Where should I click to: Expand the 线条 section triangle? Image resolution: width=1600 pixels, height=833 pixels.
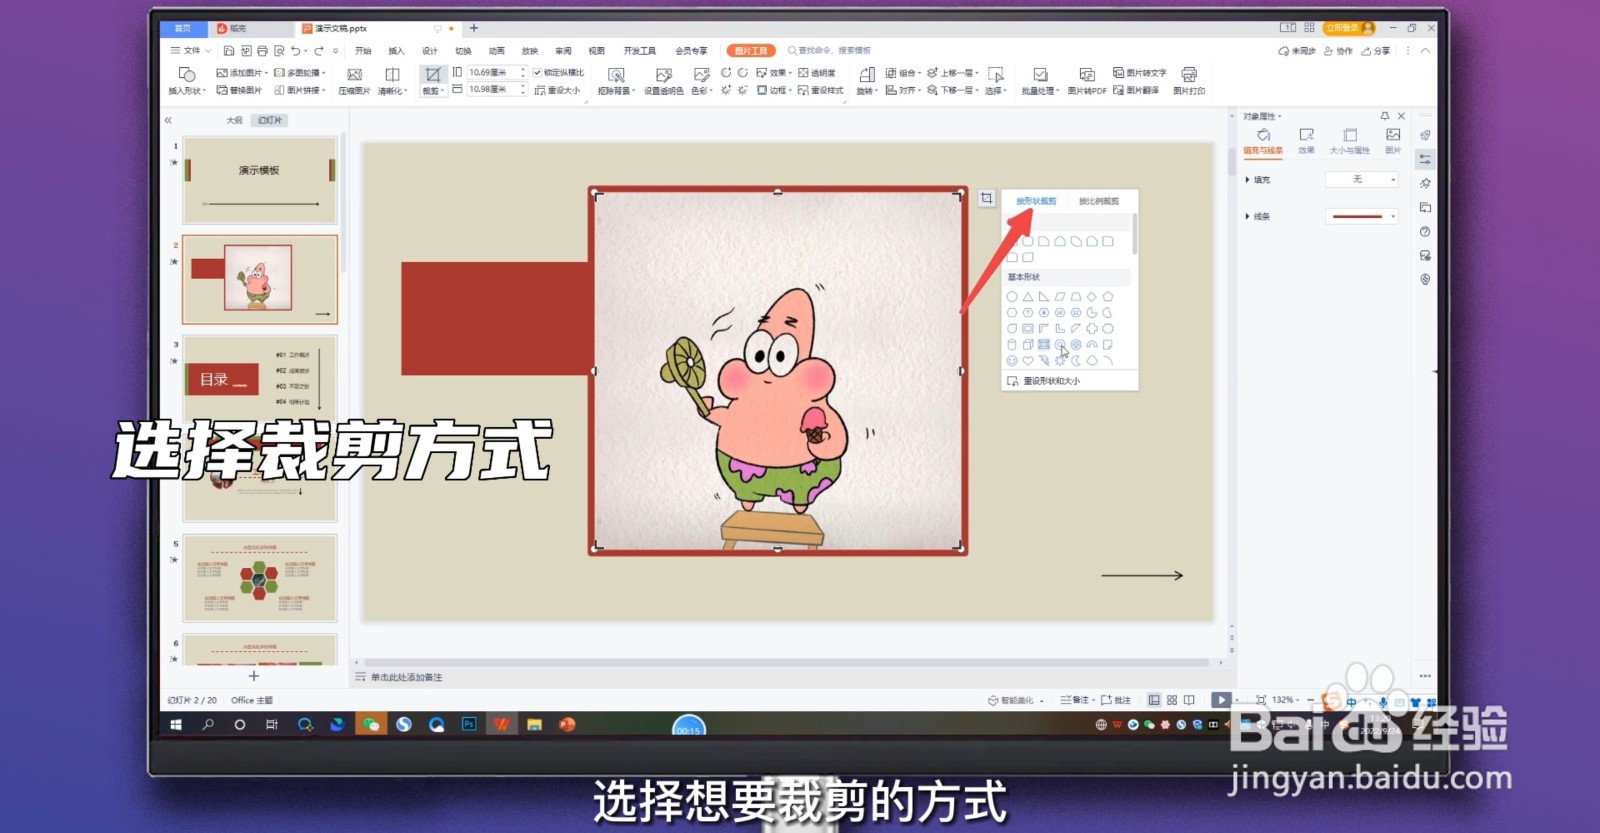[1247, 216]
